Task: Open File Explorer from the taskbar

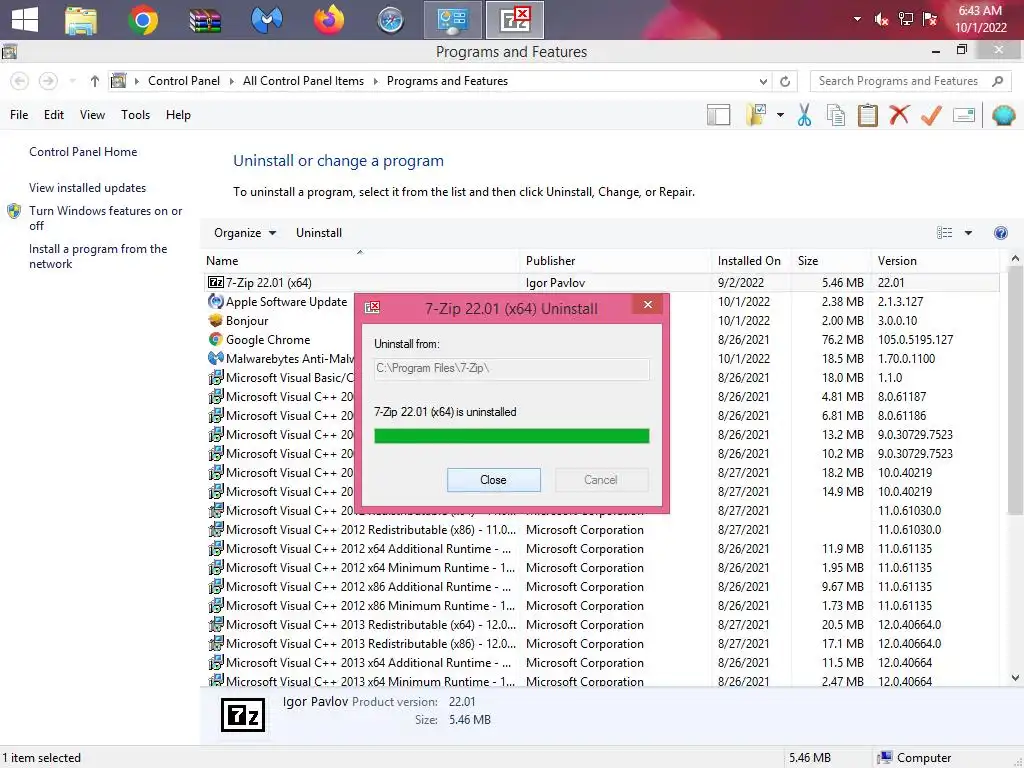Action: [81, 20]
